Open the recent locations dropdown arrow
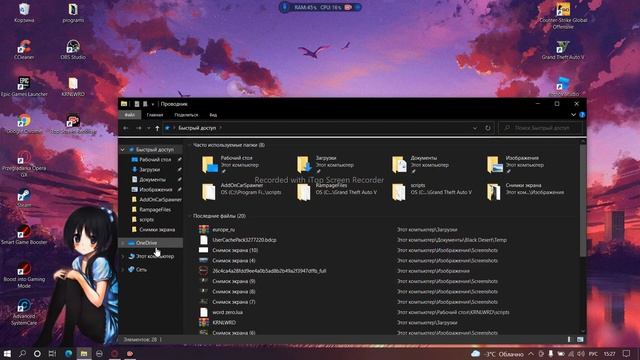The image size is (640, 360). 149,128
